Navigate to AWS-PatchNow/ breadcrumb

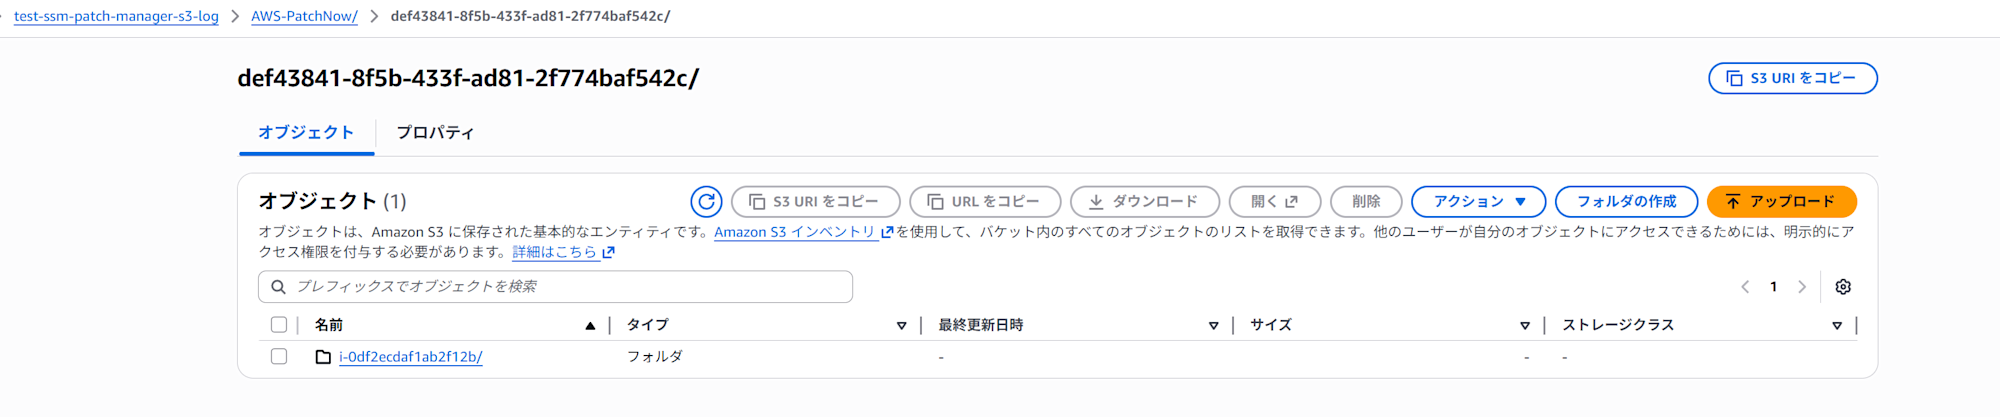click(x=304, y=16)
